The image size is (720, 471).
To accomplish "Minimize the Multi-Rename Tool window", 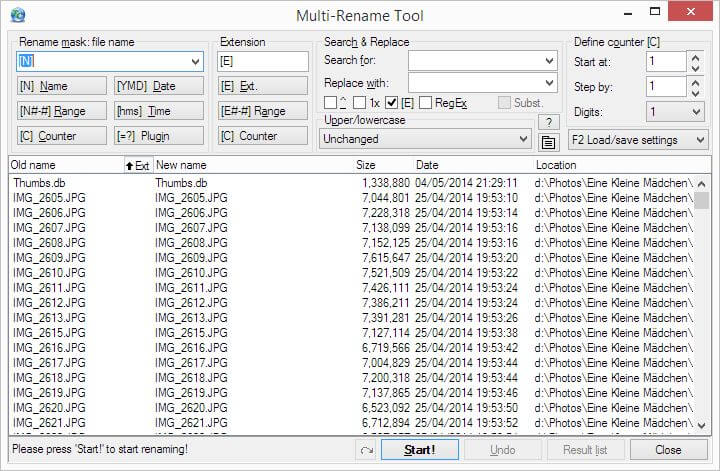I will 628,13.
